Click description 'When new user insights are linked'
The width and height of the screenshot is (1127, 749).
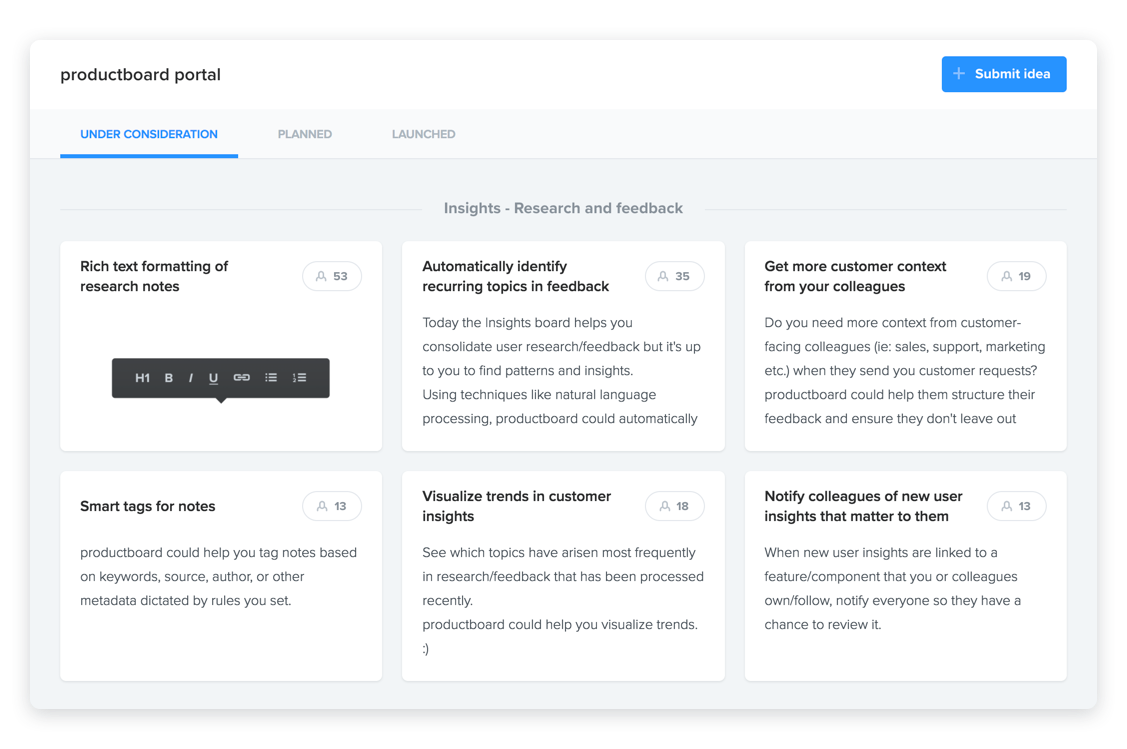pyautogui.click(x=893, y=589)
